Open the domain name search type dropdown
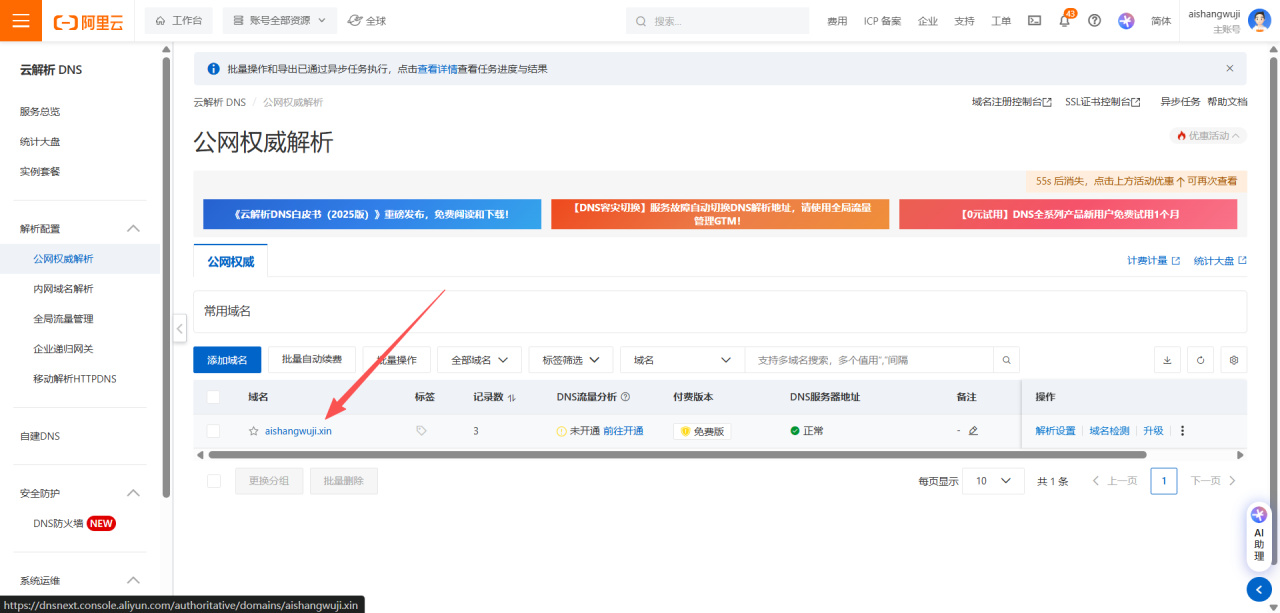 [x=683, y=360]
